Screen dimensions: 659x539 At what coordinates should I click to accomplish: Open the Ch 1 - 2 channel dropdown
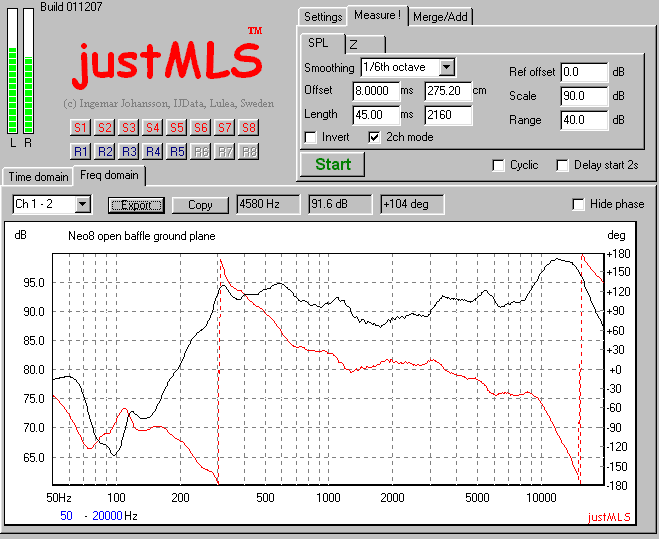(x=83, y=205)
